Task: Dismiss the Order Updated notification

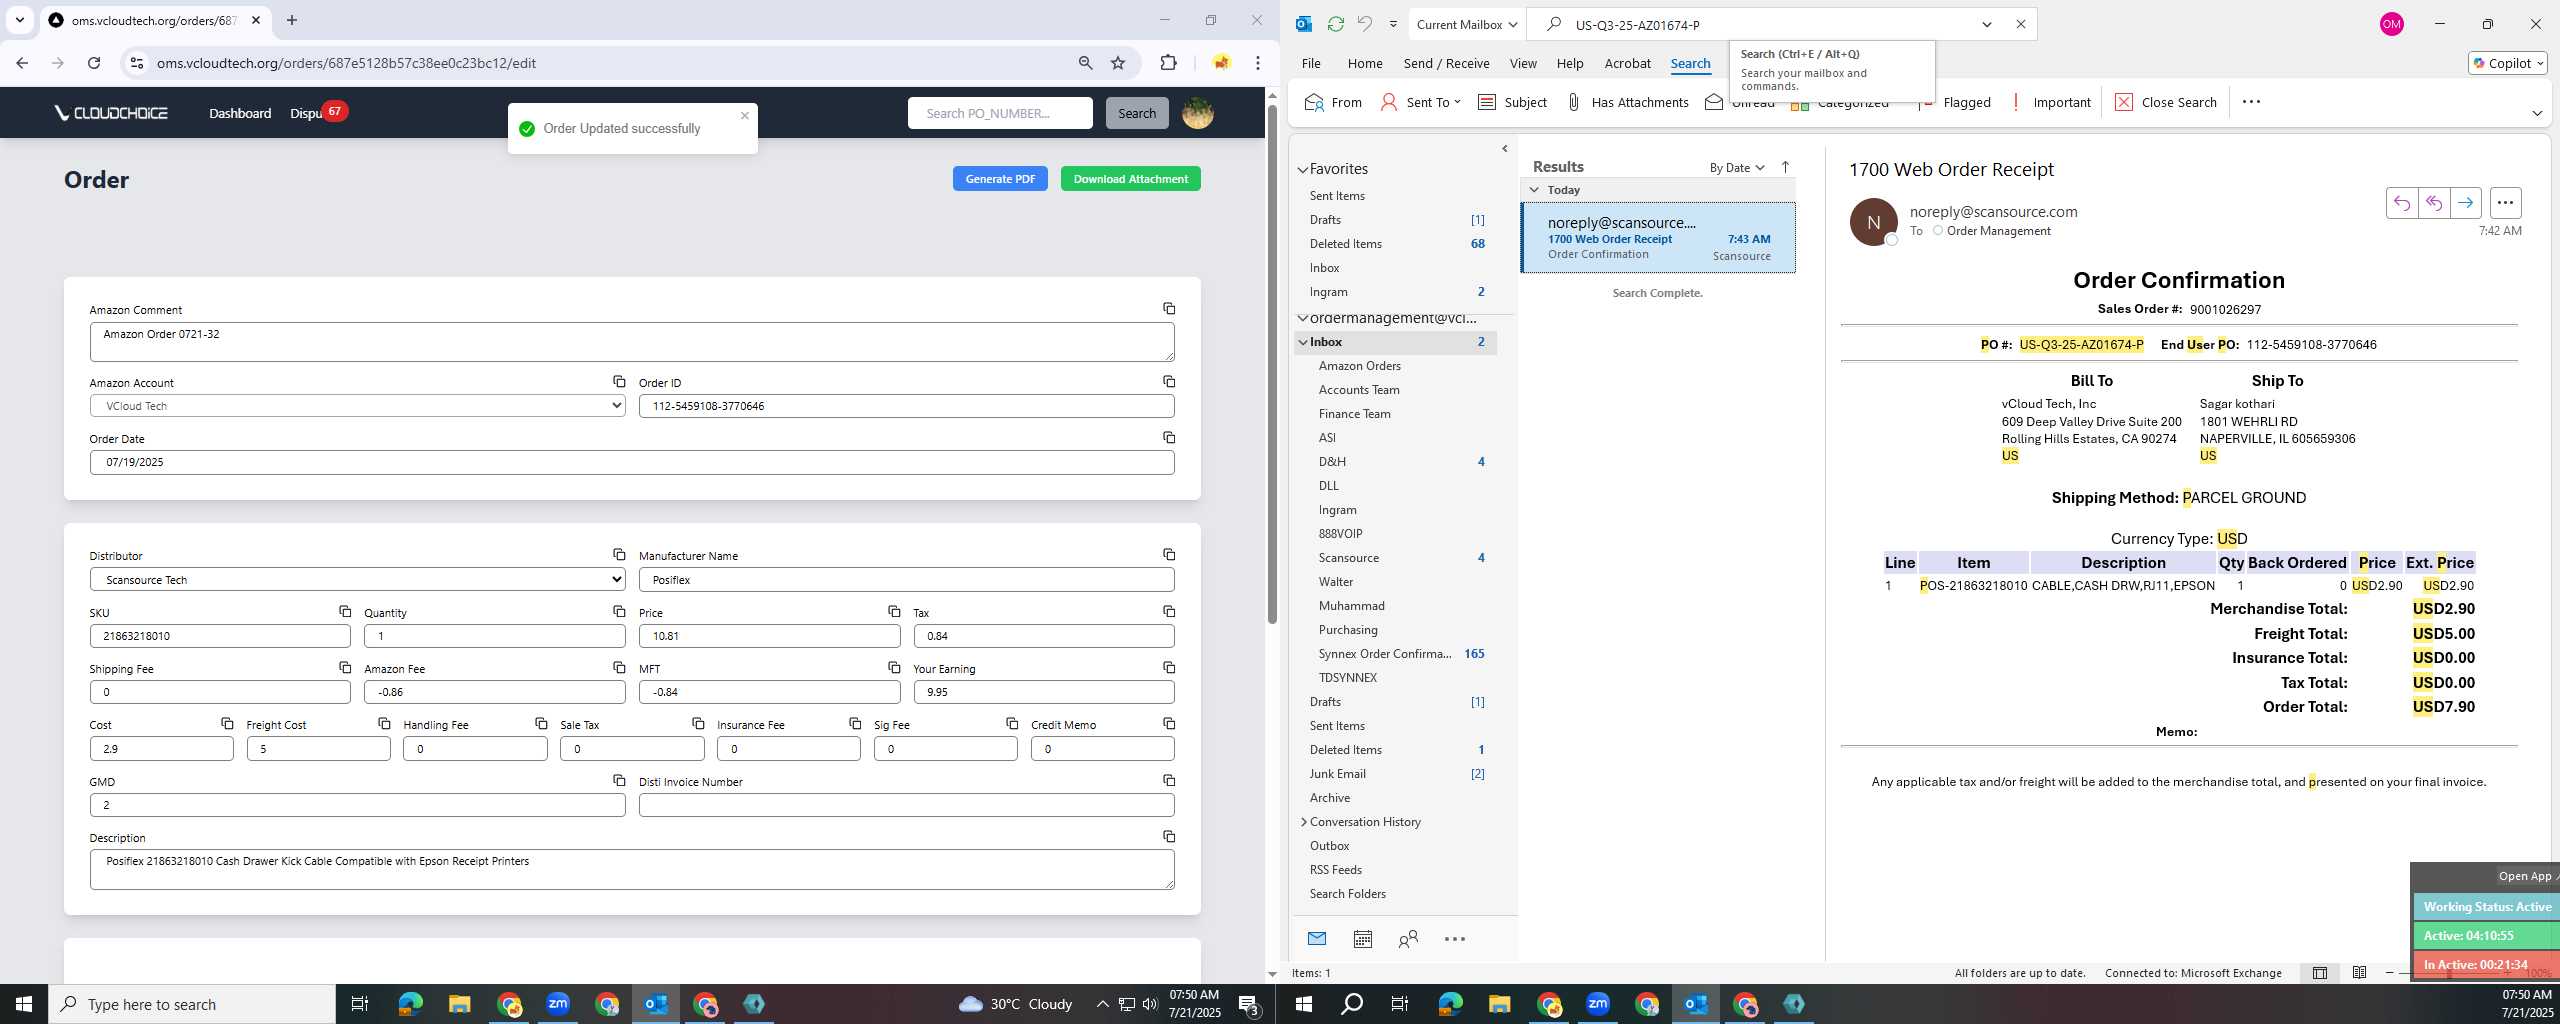Action: click(x=745, y=116)
